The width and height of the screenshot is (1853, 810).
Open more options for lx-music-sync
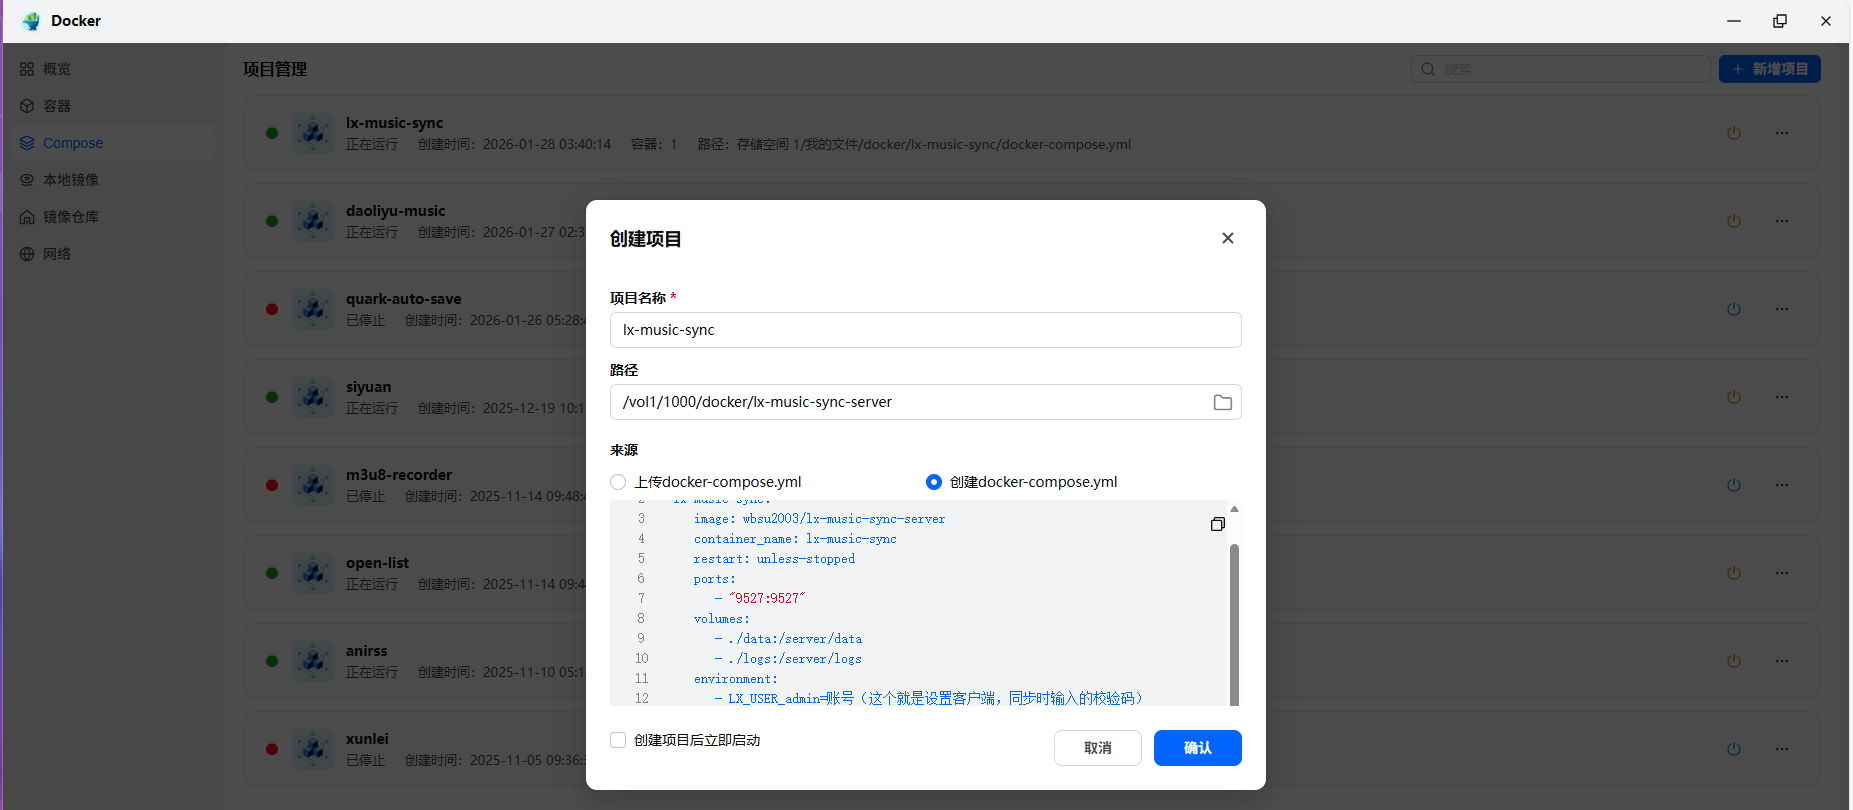coord(1782,133)
